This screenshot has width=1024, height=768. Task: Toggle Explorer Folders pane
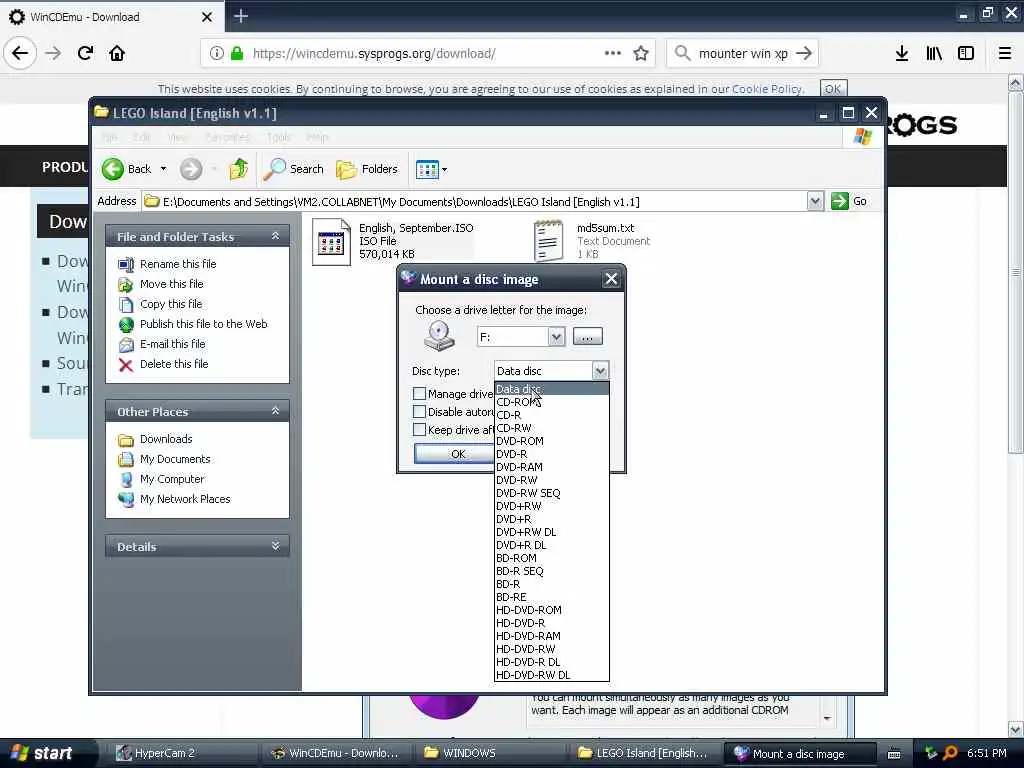(x=366, y=169)
